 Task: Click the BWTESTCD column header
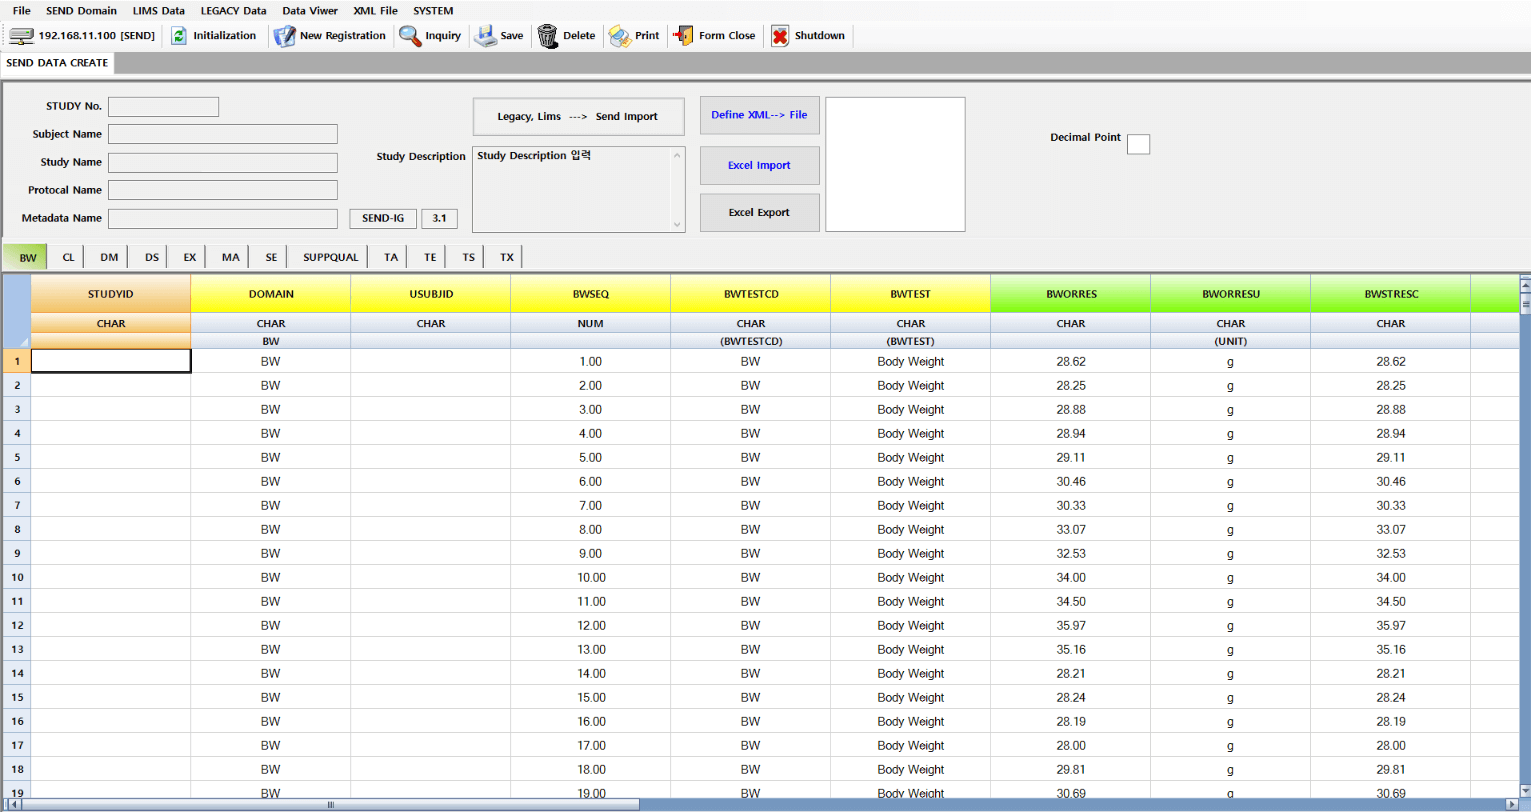point(751,294)
